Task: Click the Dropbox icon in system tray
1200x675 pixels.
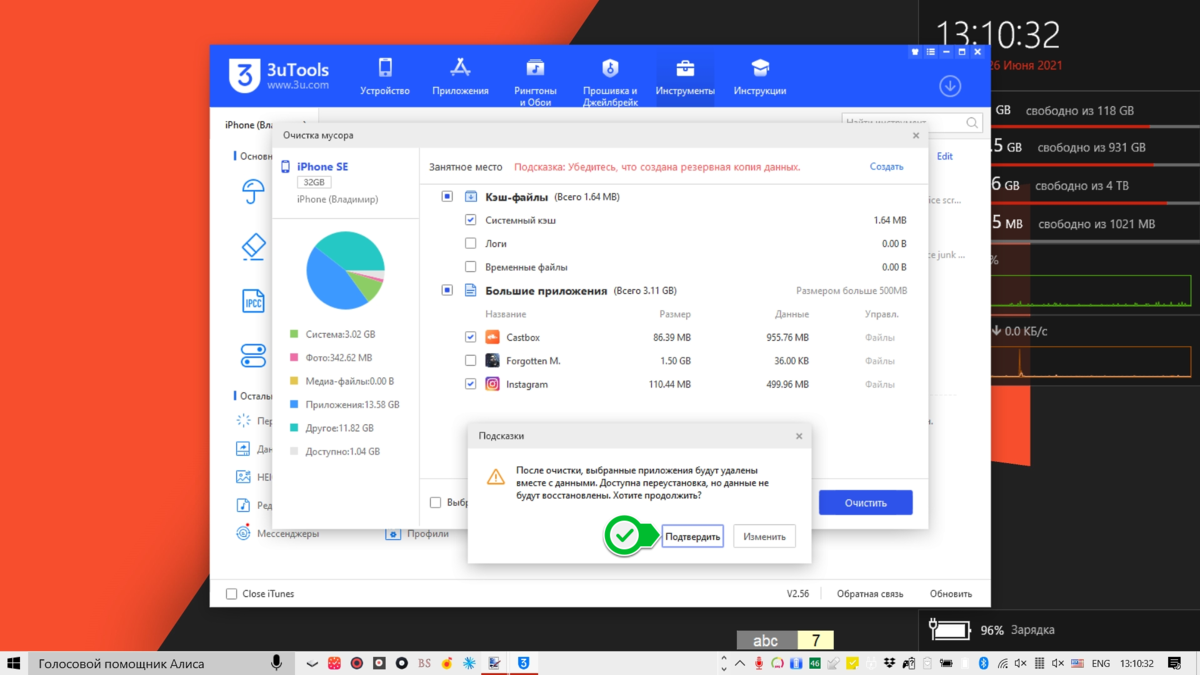Action: tap(889, 663)
